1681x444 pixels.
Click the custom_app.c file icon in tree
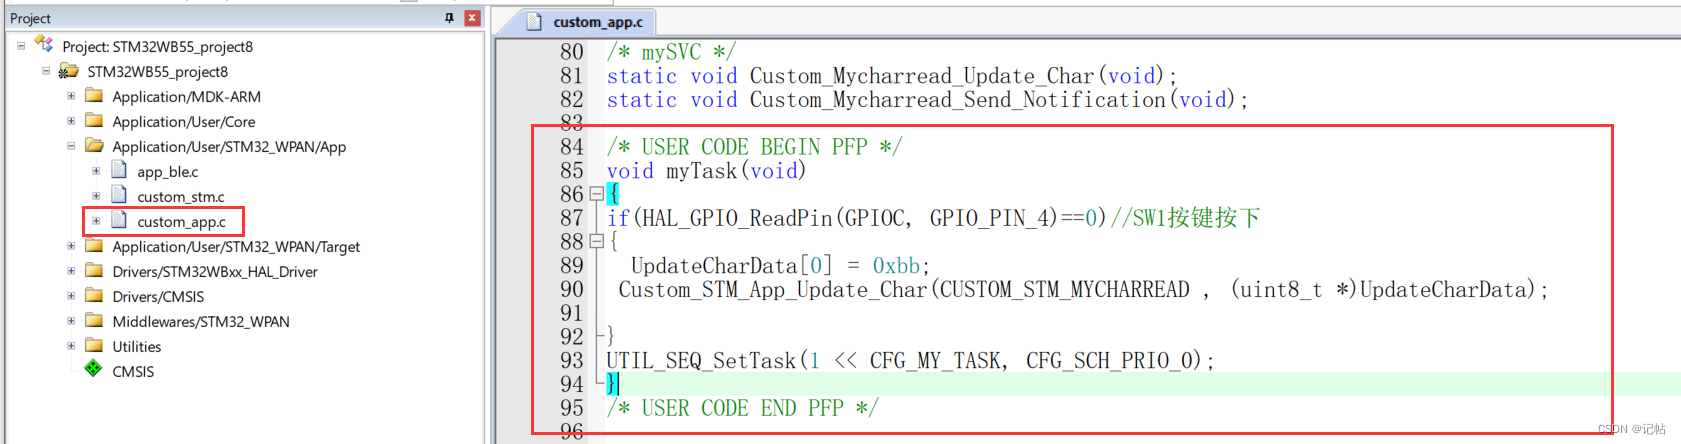pyautogui.click(x=119, y=220)
